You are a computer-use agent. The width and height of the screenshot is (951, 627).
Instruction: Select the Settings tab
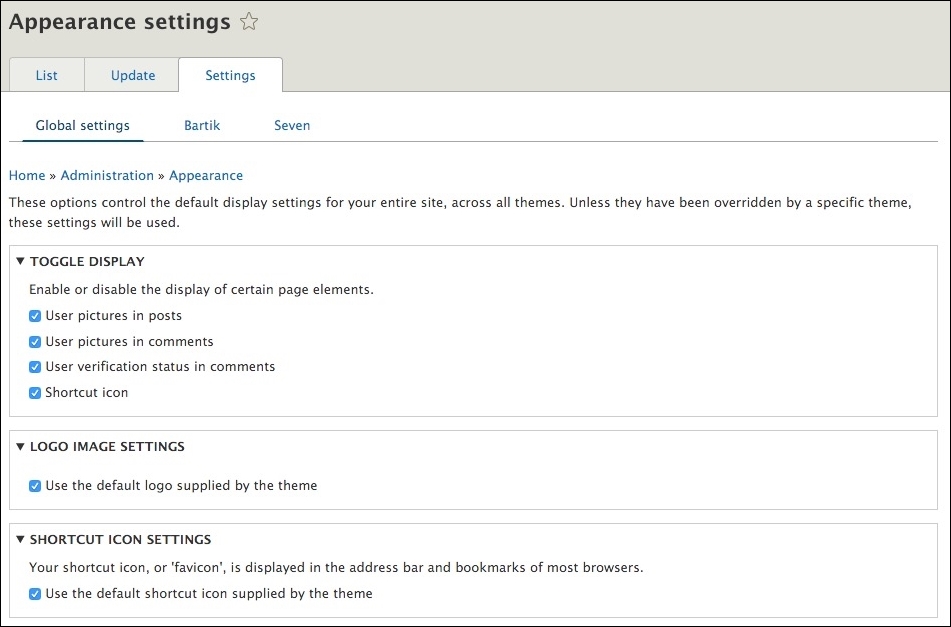coord(230,75)
